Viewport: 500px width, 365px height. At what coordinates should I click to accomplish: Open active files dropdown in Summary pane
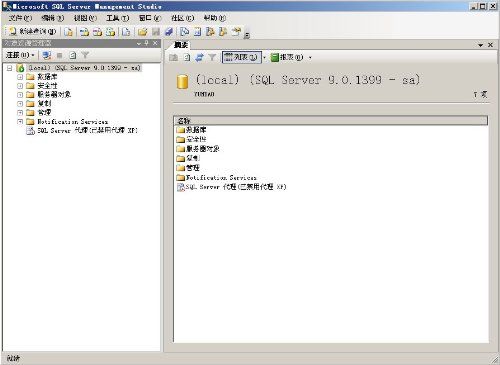pos(481,45)
